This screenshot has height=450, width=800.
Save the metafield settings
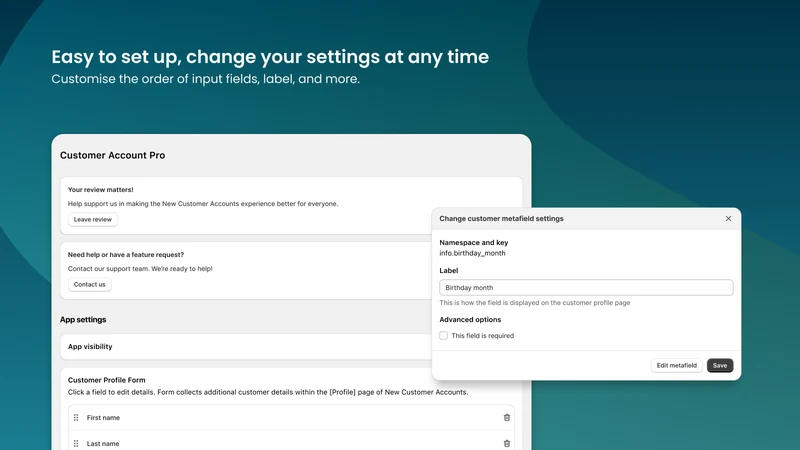(719, 365)
